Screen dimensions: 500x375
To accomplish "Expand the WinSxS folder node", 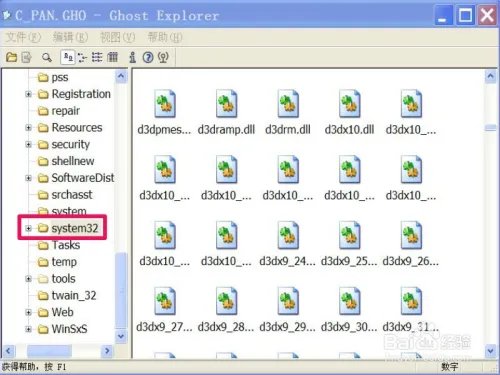I will [28, 329].
